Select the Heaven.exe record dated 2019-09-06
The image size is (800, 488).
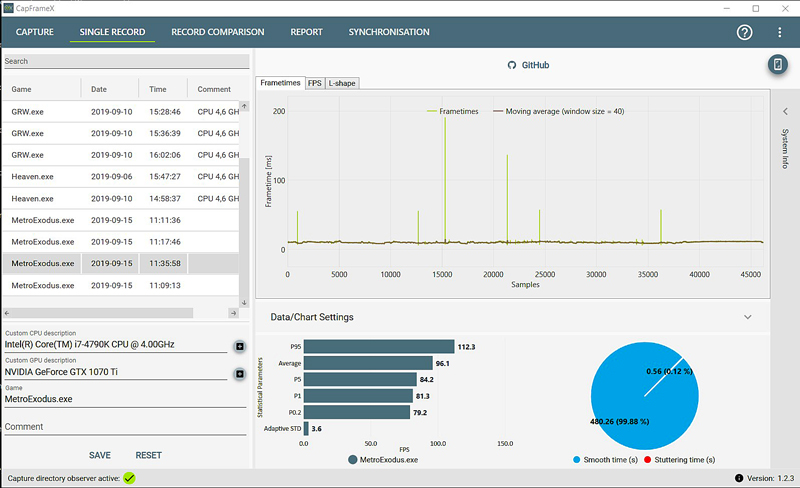(121, 177)
